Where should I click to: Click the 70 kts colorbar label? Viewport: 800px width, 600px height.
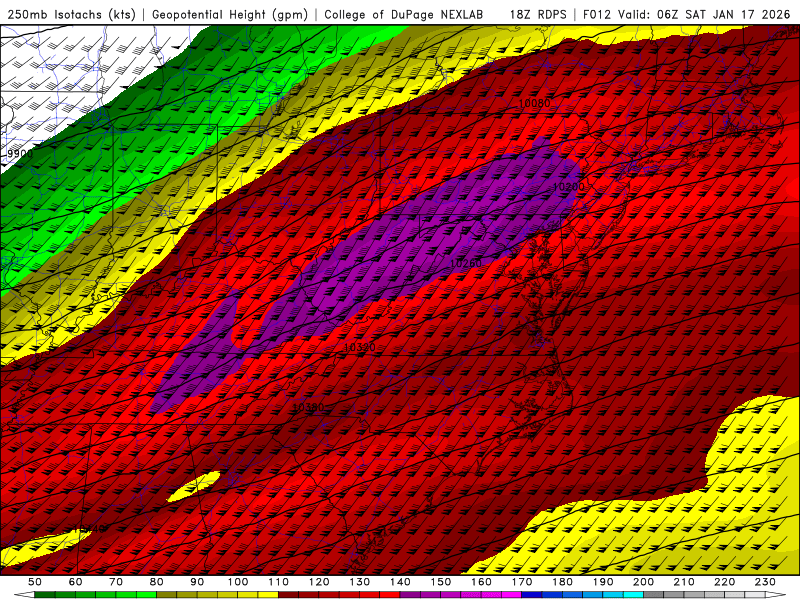coord(116,582)
